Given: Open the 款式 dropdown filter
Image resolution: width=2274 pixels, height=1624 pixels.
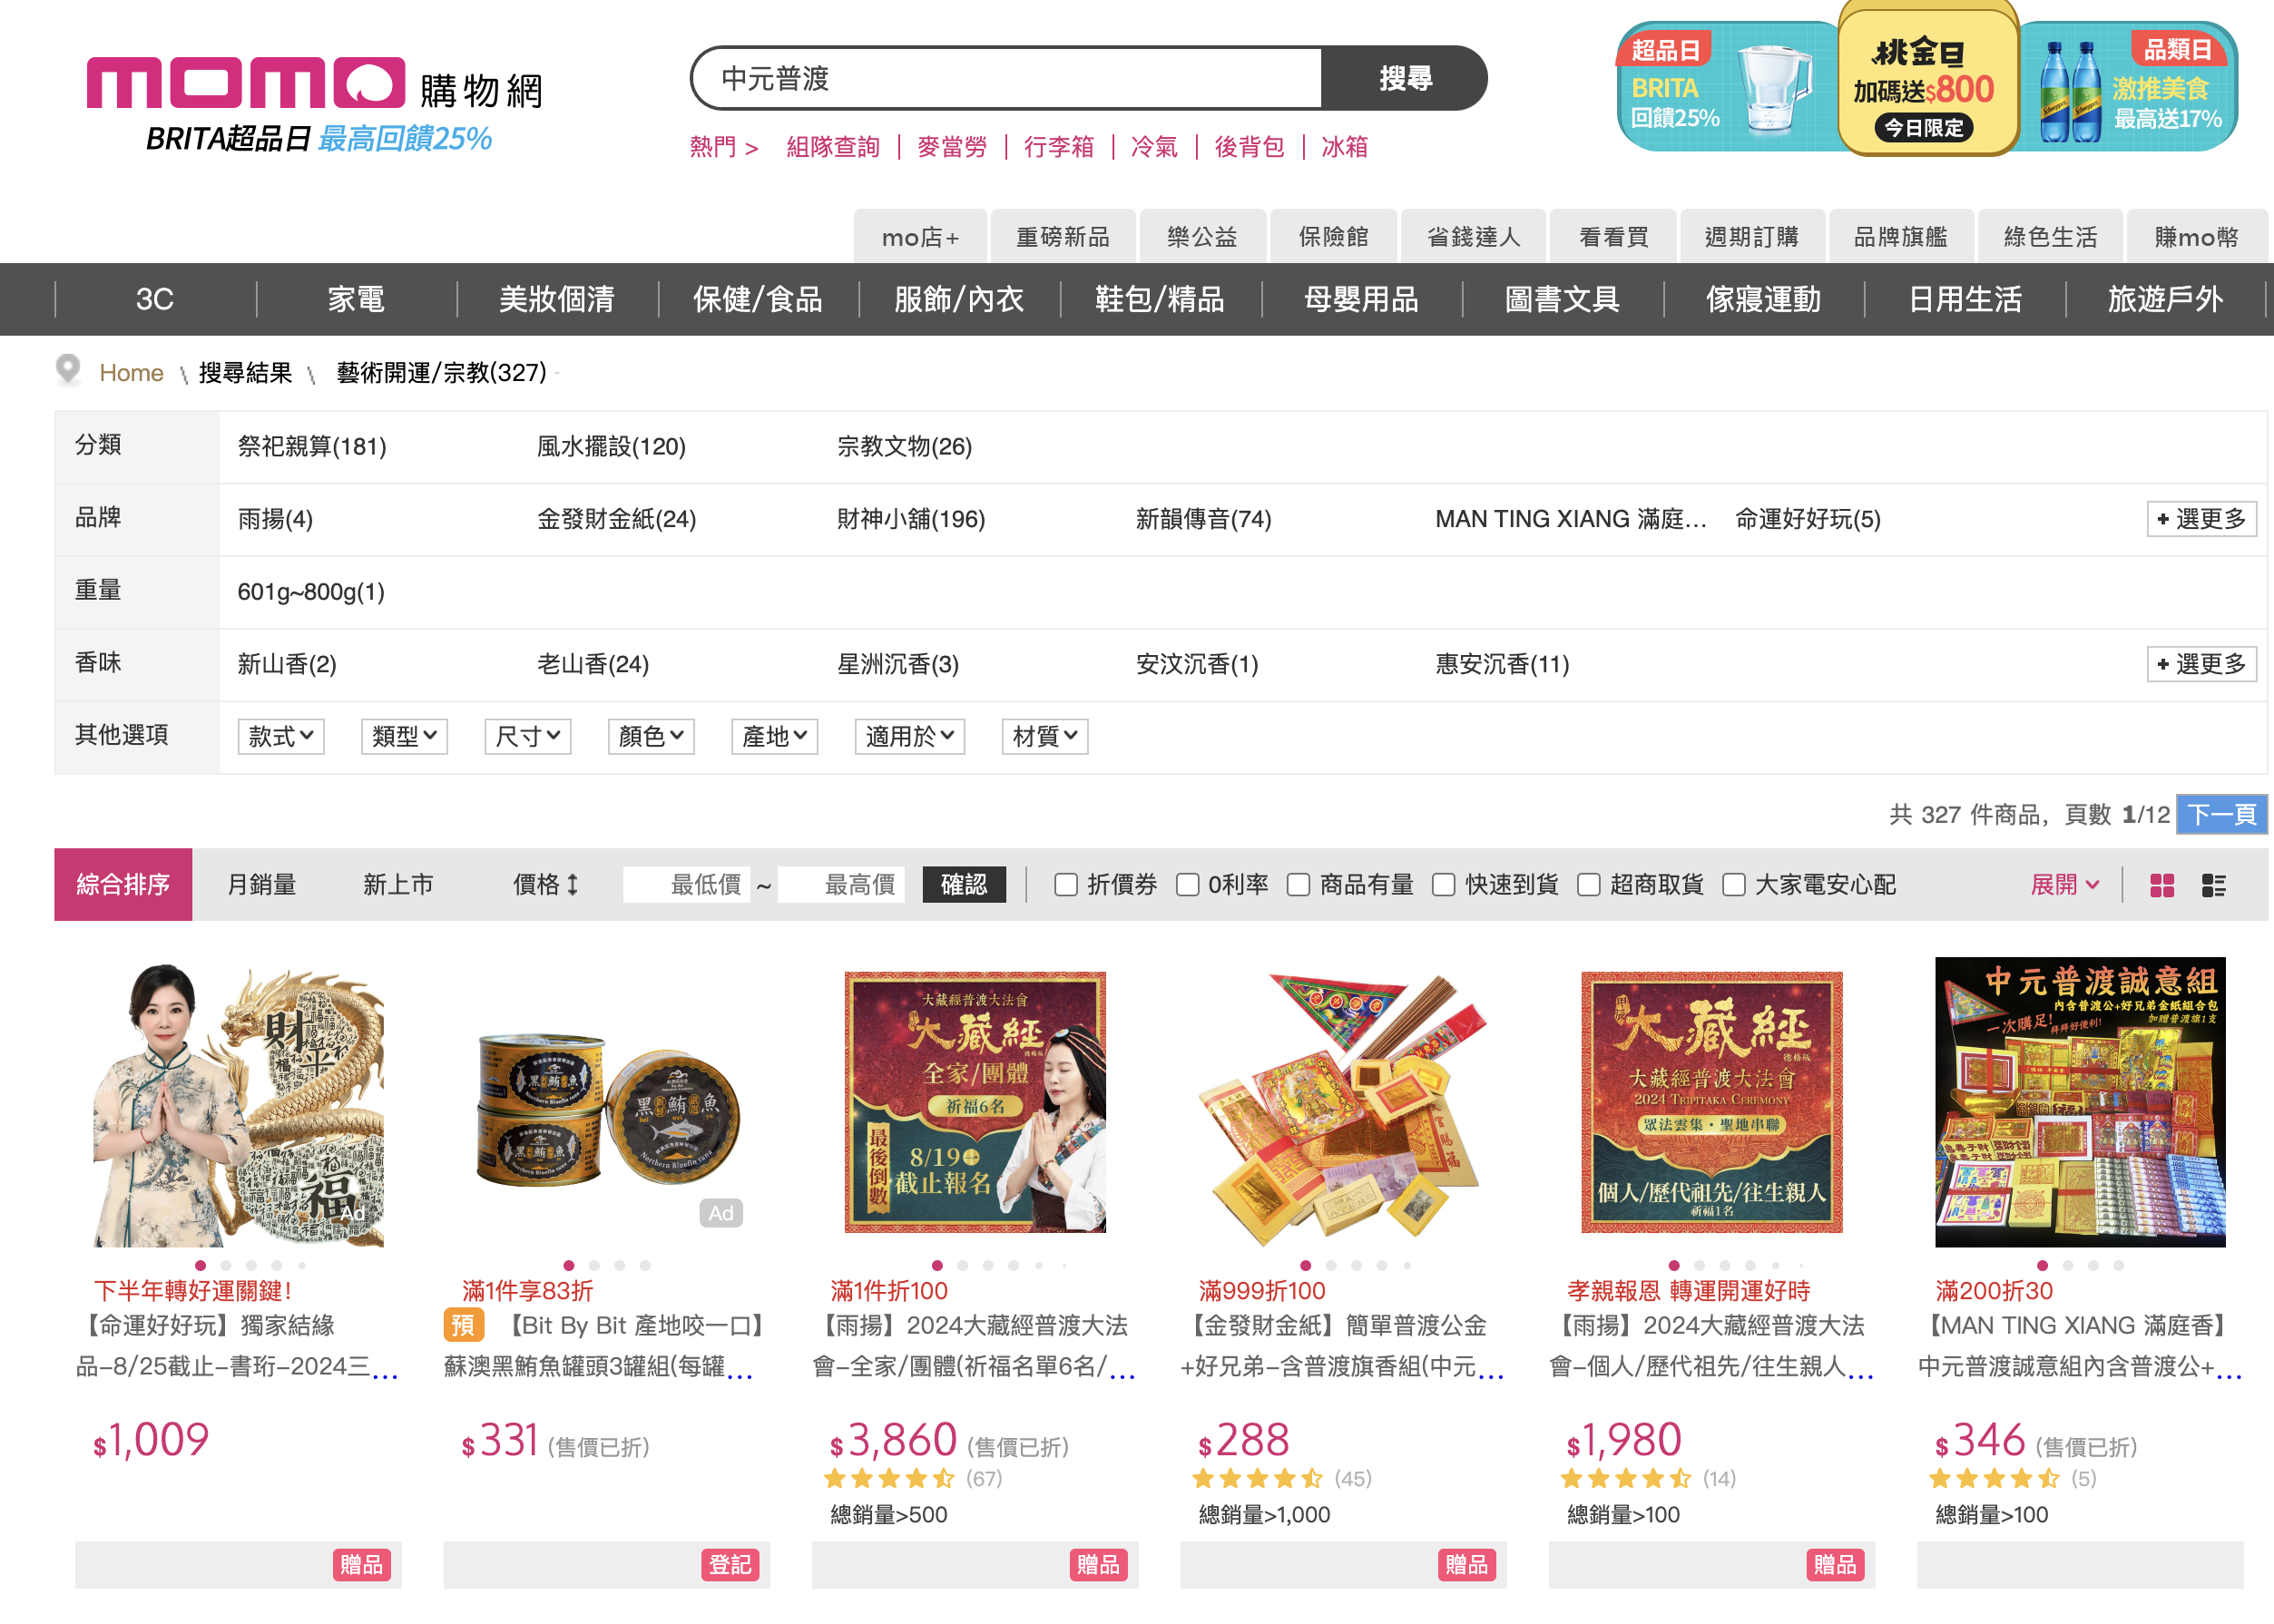Looking at the screenshot, I should (x=281, y=736).
